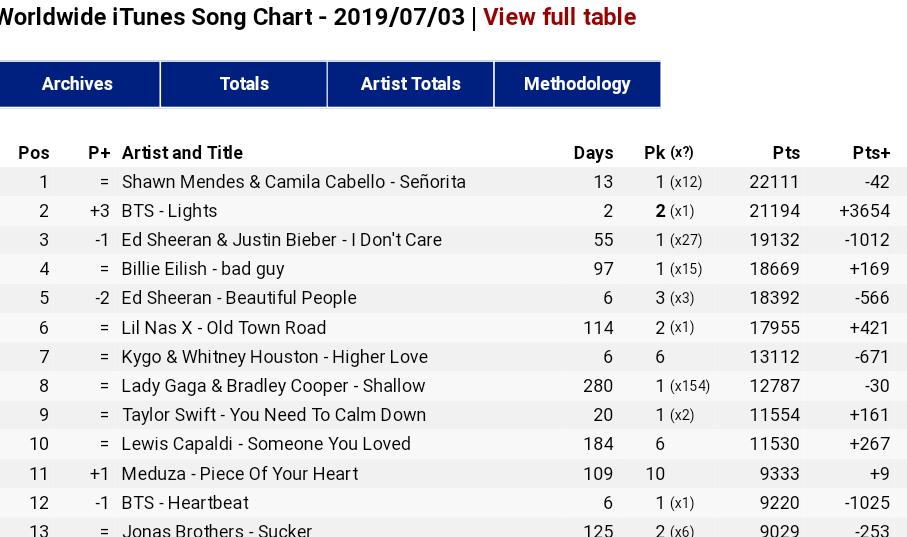Select Meduza - Piece Of Your Heart row
Screen dimensions: 907x537
(454, 474)
